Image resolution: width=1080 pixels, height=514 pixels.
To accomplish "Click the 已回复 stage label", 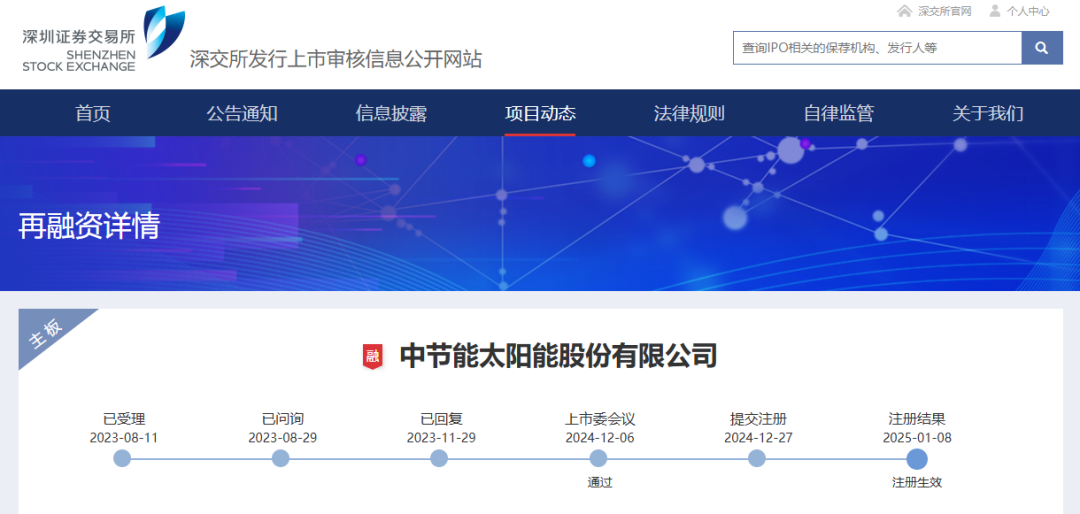I will pyautogui.click(x=441, y=419).
